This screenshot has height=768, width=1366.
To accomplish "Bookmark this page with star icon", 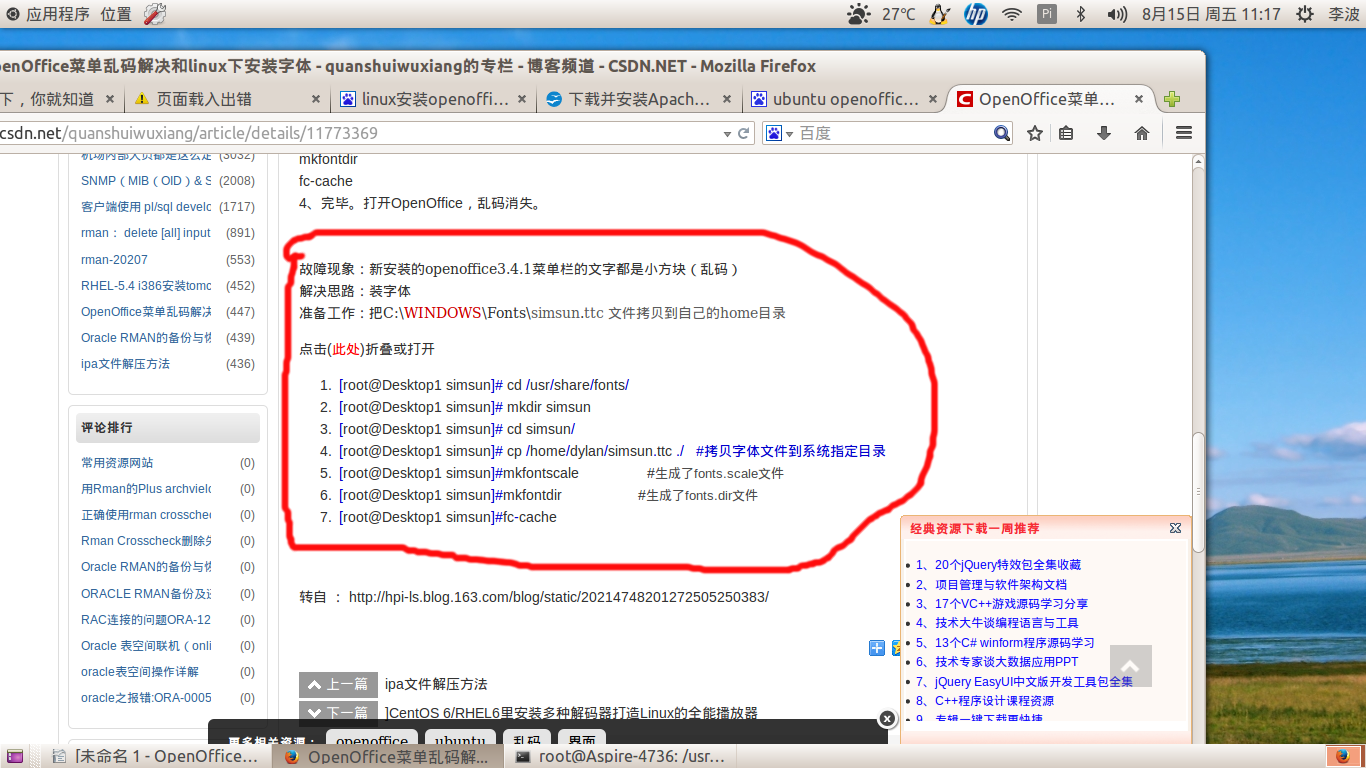I will [x=1035, y=133].
